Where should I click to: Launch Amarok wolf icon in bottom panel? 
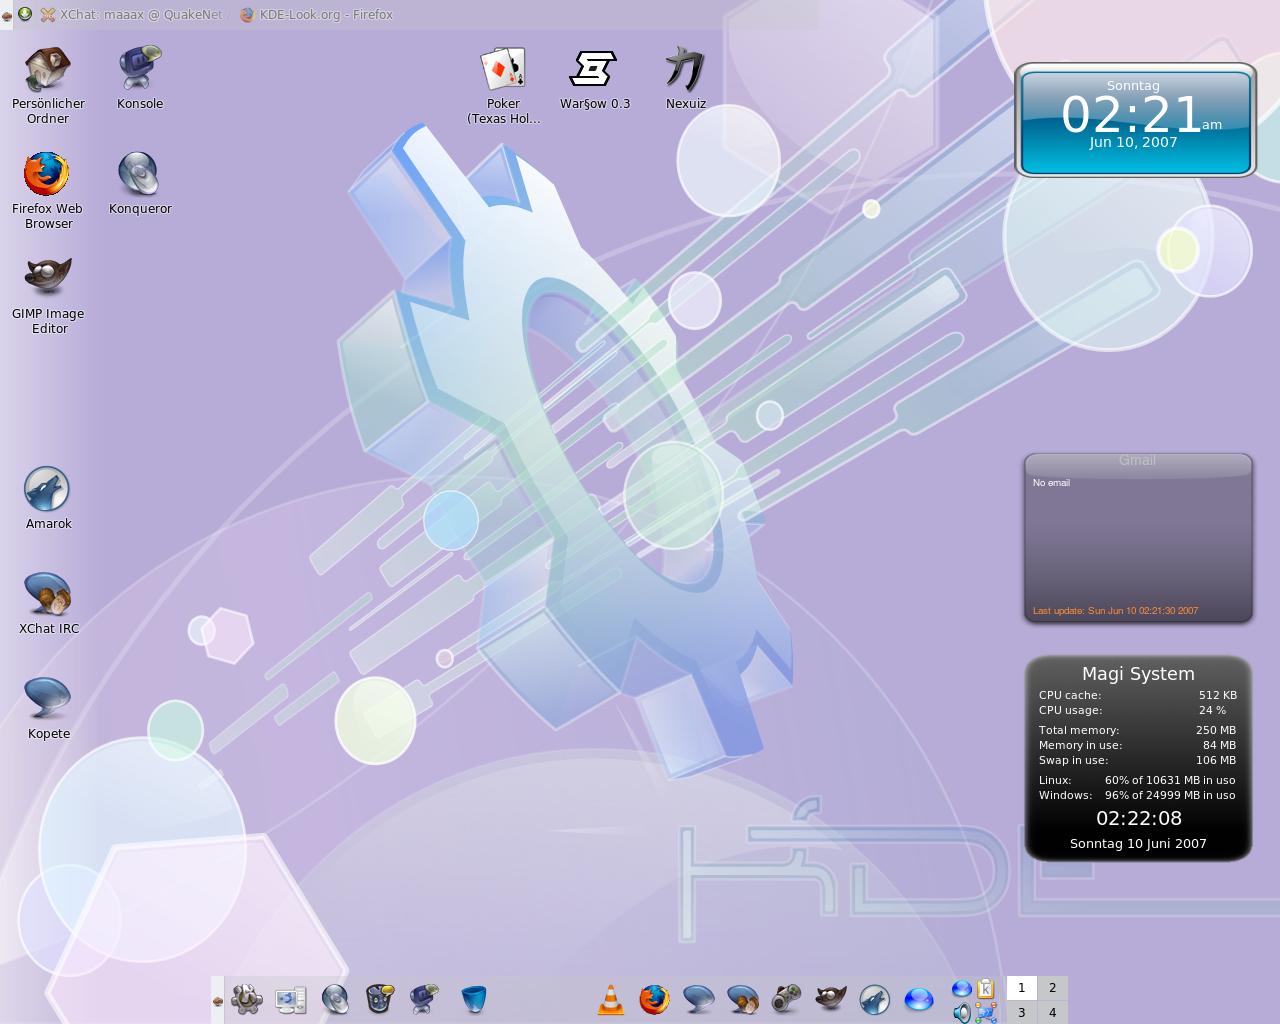coord(874,999)
